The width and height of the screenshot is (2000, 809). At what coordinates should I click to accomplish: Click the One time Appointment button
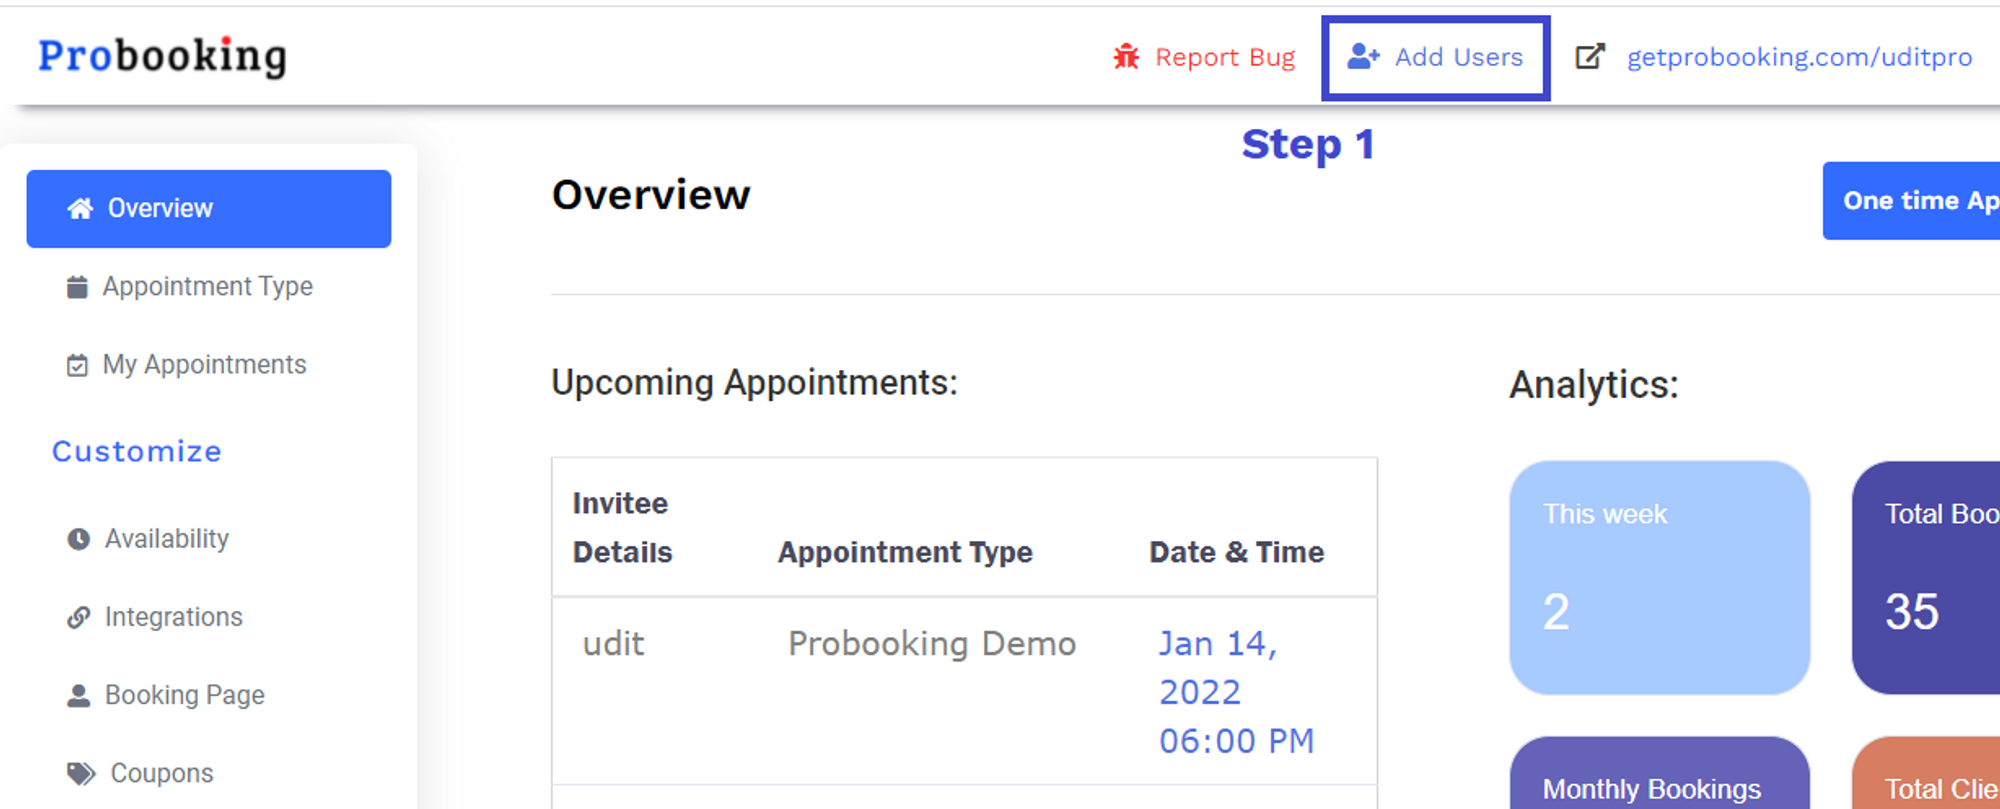(1911, 201)
